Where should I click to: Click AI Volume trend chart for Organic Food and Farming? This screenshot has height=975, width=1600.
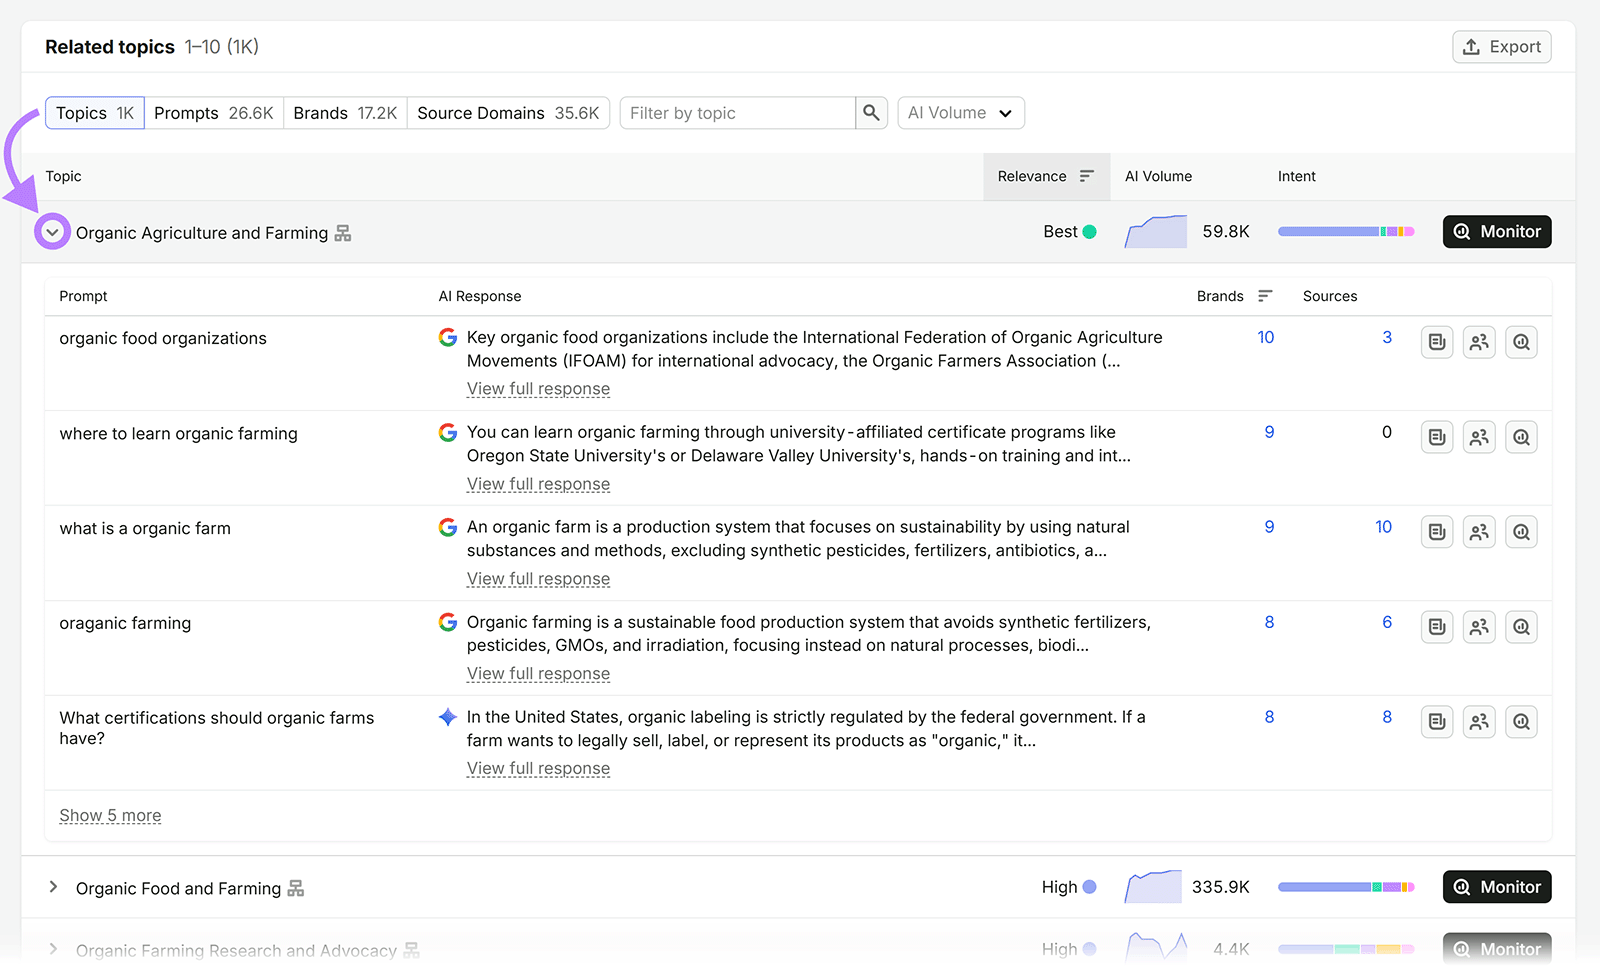[x=1153, y=887]
